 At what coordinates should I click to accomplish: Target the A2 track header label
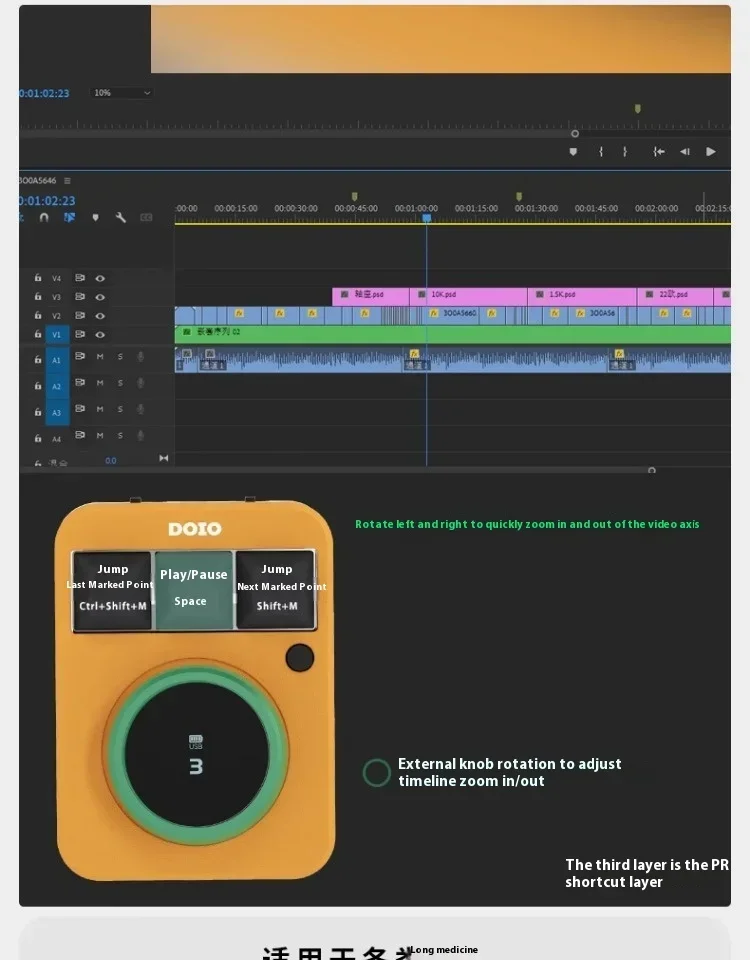(x=56, y=386)
